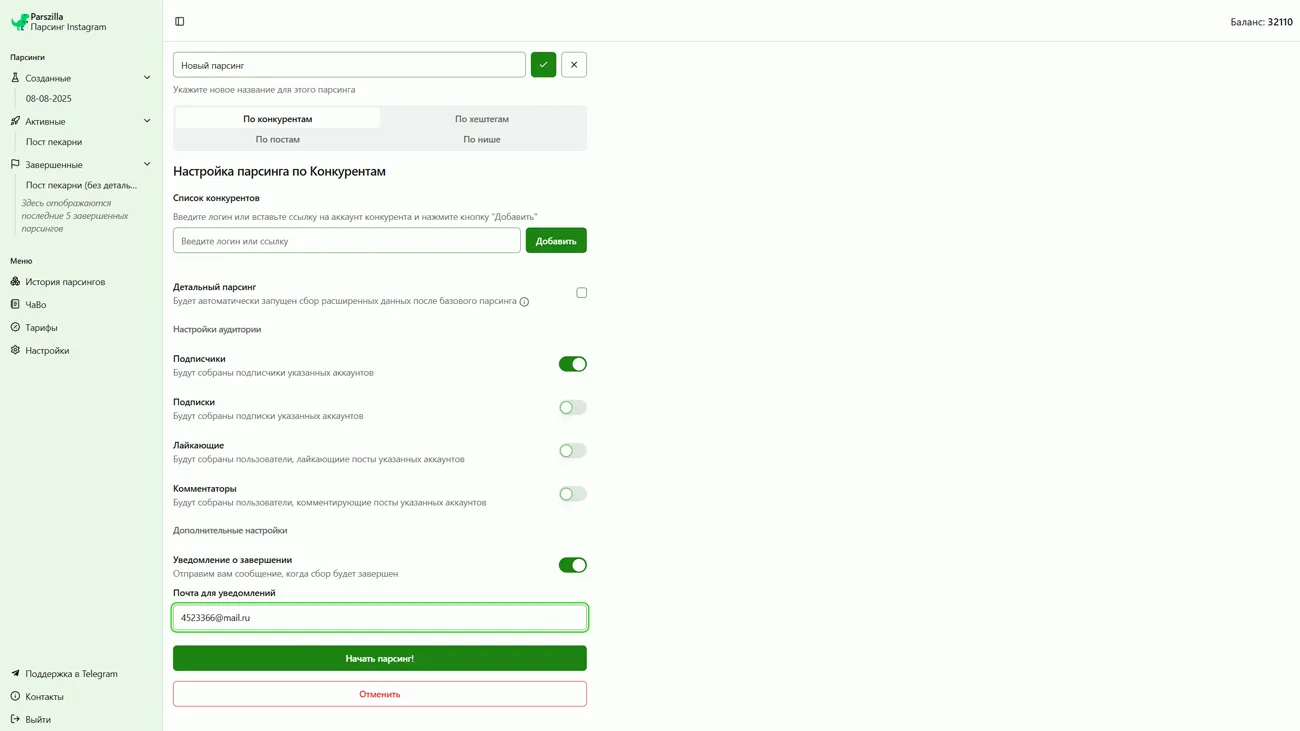1300x731 pixels.
Task: Enable the Лайкающие toggle
Action: [x=572, y=451]
